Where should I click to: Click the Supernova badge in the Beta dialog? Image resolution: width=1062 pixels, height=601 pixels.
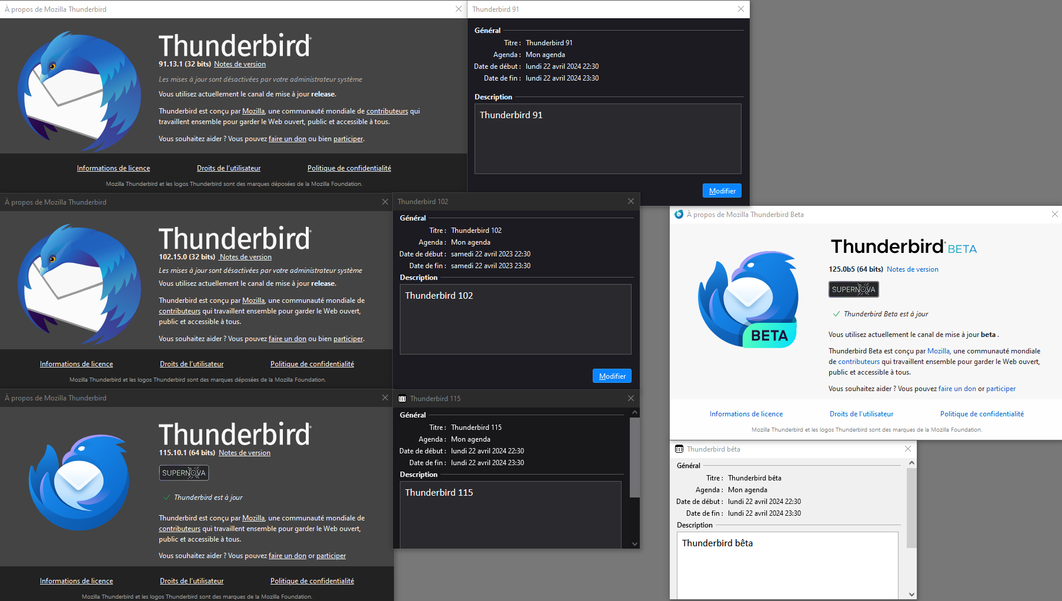853,289
